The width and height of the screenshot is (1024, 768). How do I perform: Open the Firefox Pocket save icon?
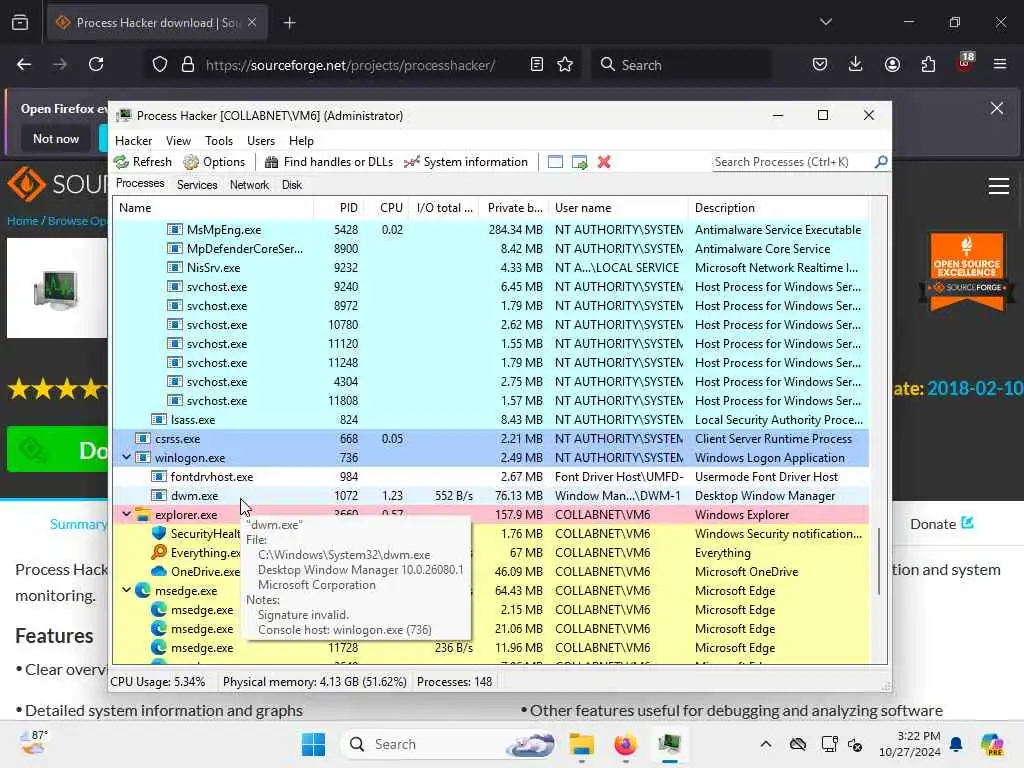pyautogui.click(x=820, y=64)
